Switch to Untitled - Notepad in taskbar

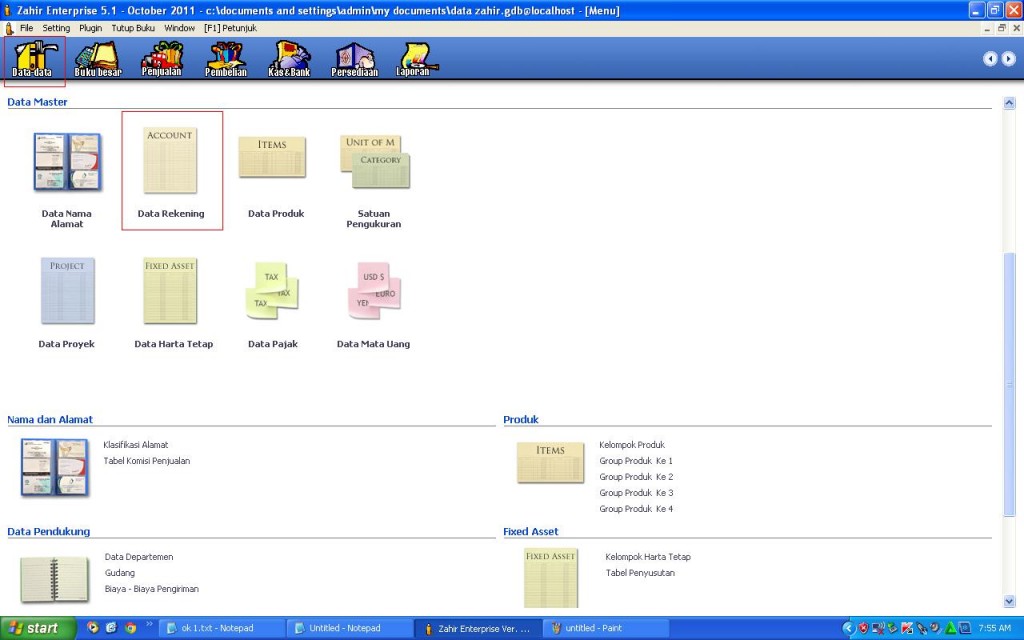point(348,628)
